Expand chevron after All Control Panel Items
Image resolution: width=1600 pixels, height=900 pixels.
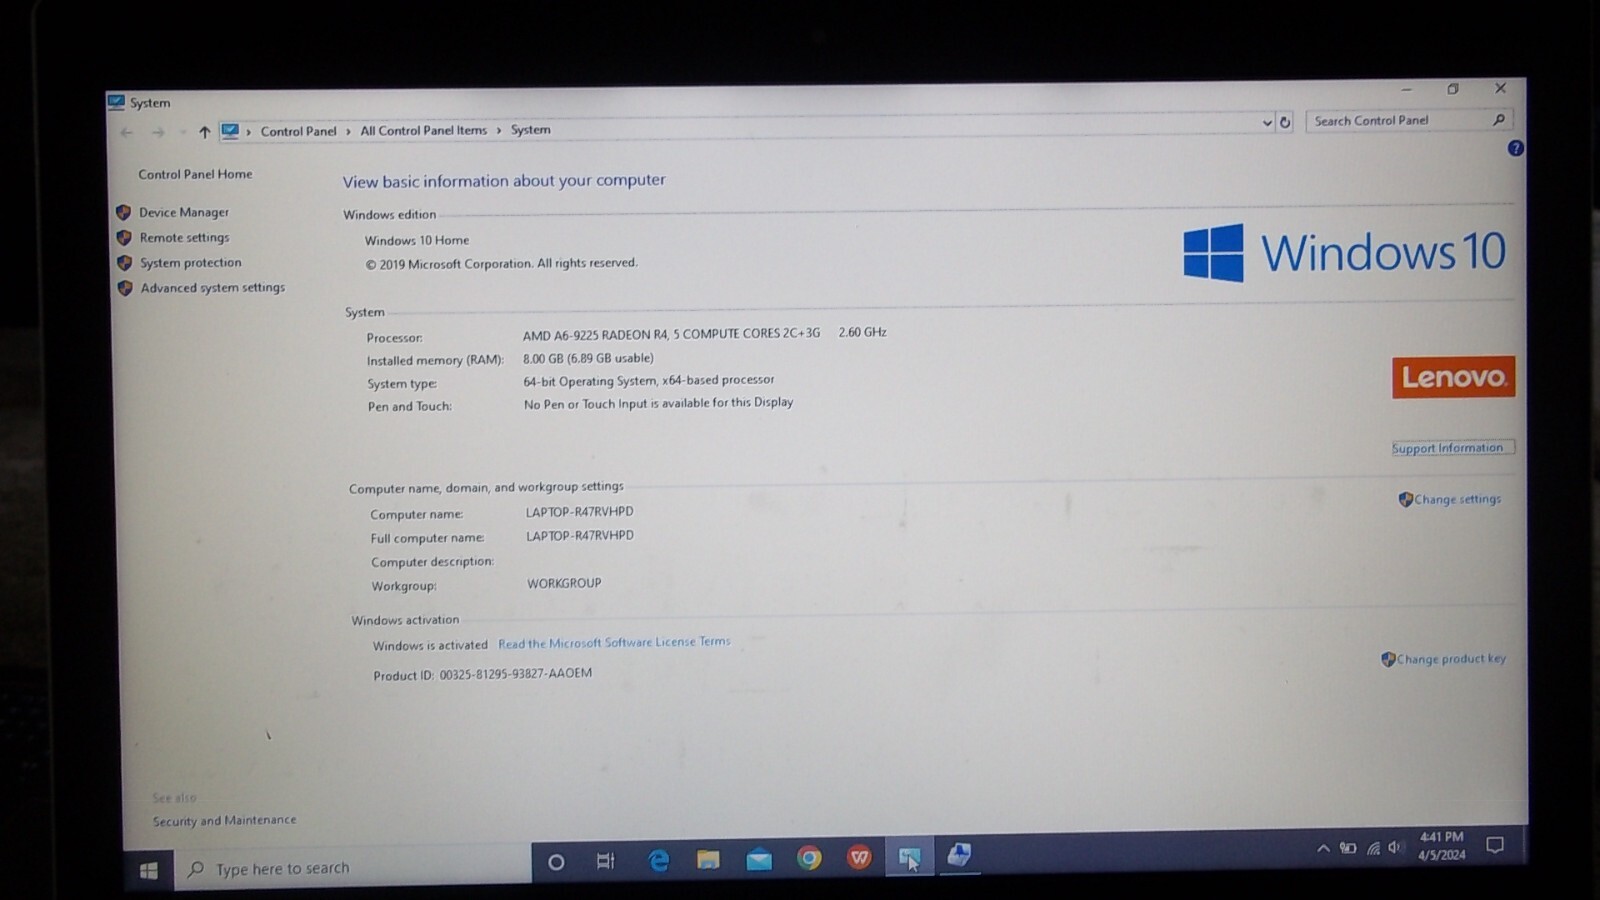click(498, 130)
